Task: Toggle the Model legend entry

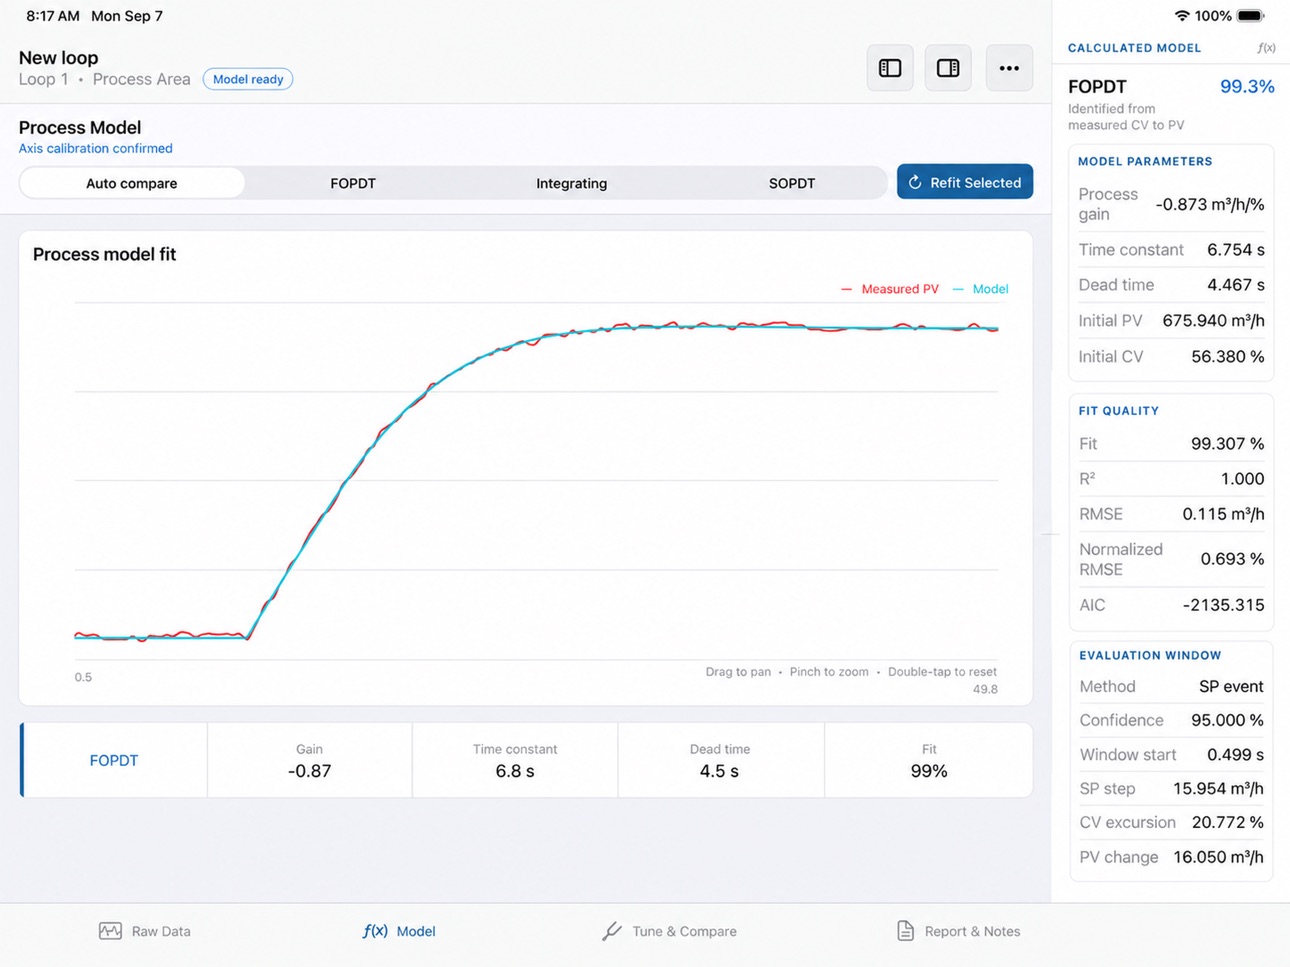Action: [980, 289]
